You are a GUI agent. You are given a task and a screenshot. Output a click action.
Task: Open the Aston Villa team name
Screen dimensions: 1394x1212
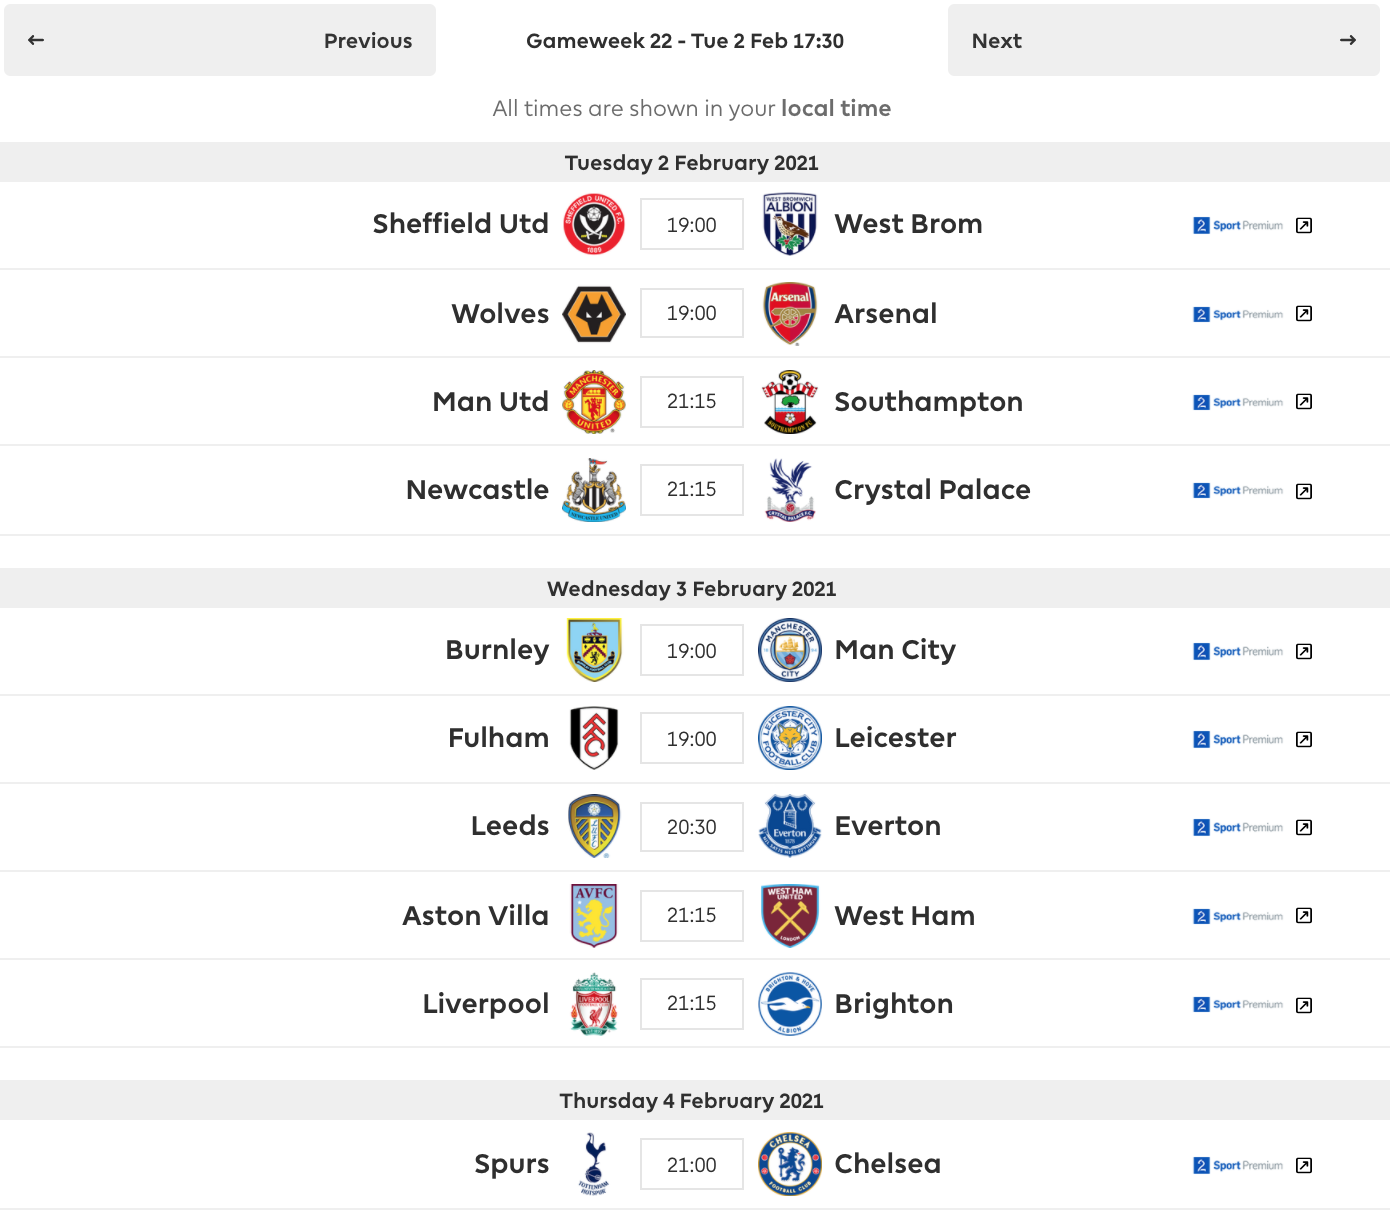click(475, 916)
